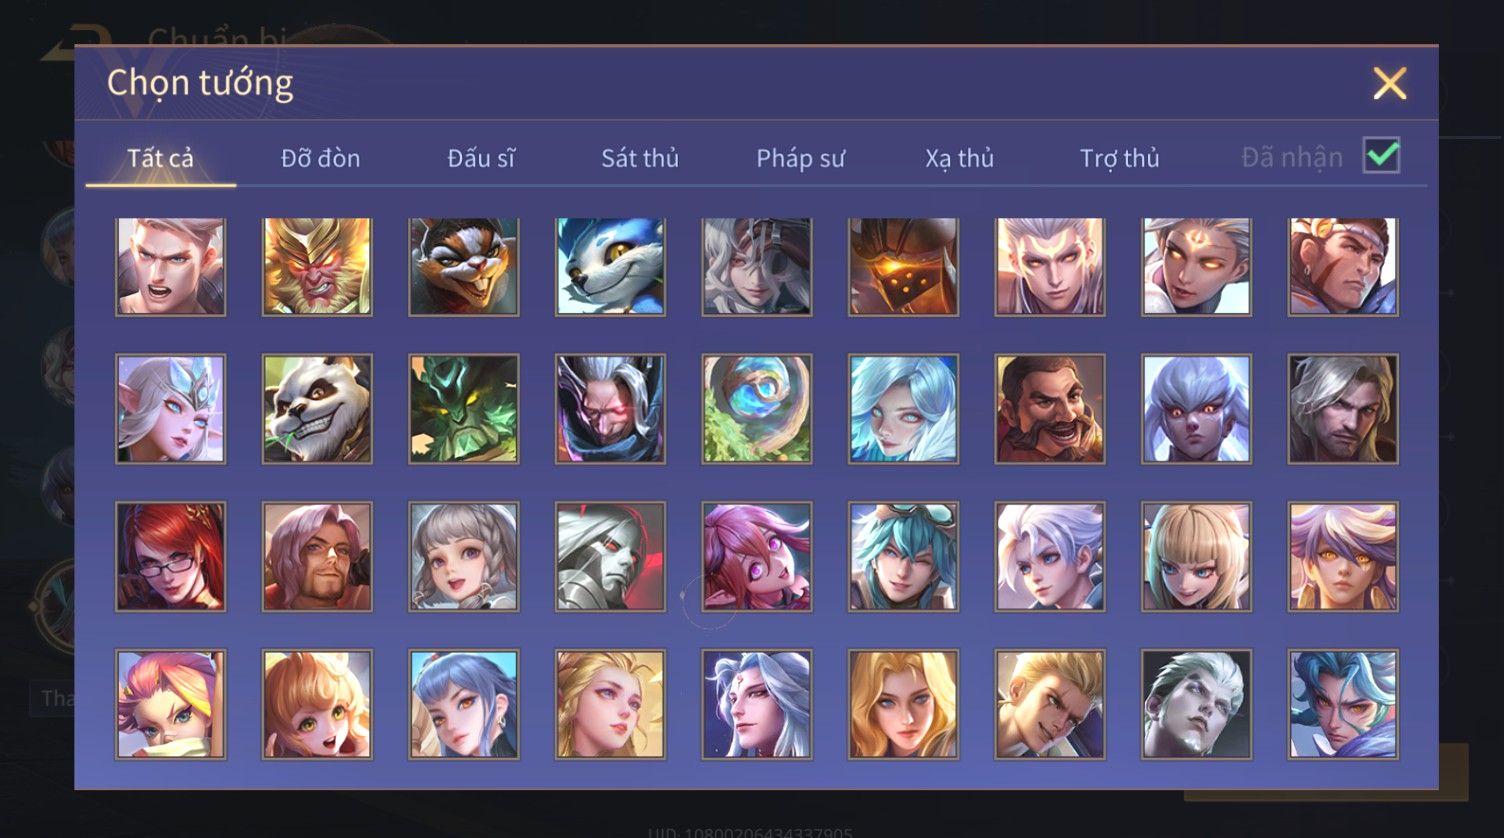Switch to the Đỡ đòn tab
The height and width of the screenshot is (838, 1504).
320,158
